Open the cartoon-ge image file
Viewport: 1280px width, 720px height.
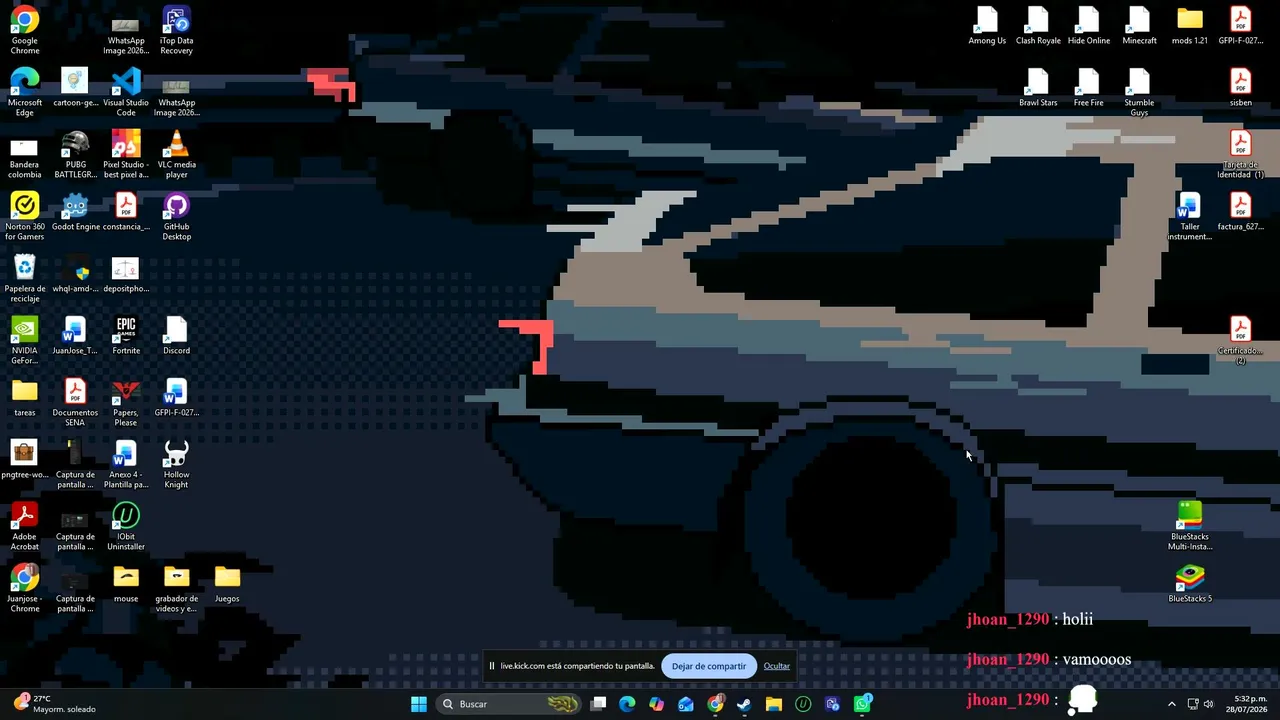[x=75, y=88]
